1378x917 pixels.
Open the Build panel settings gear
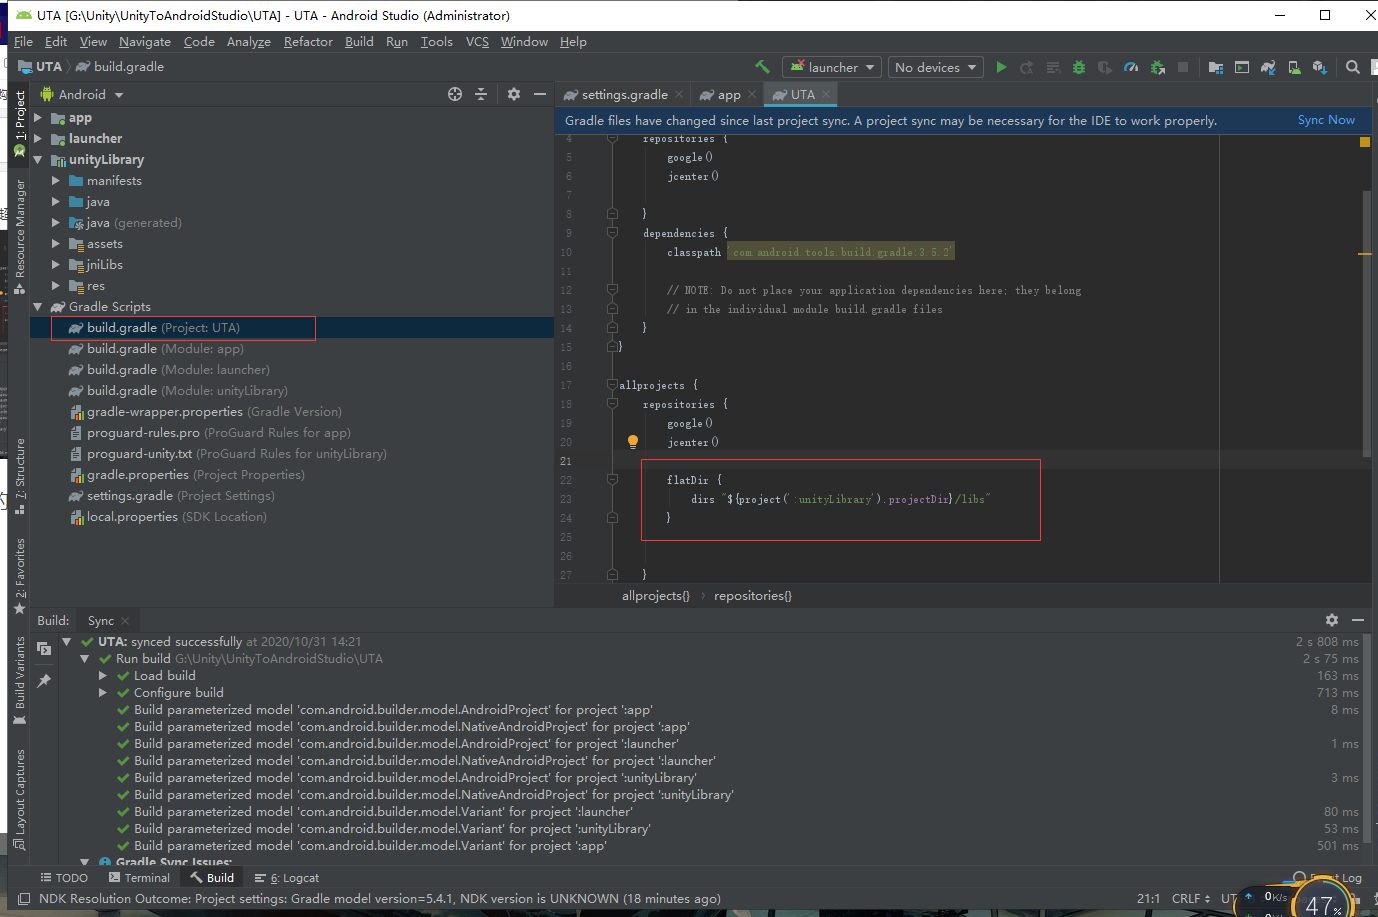1332,620
